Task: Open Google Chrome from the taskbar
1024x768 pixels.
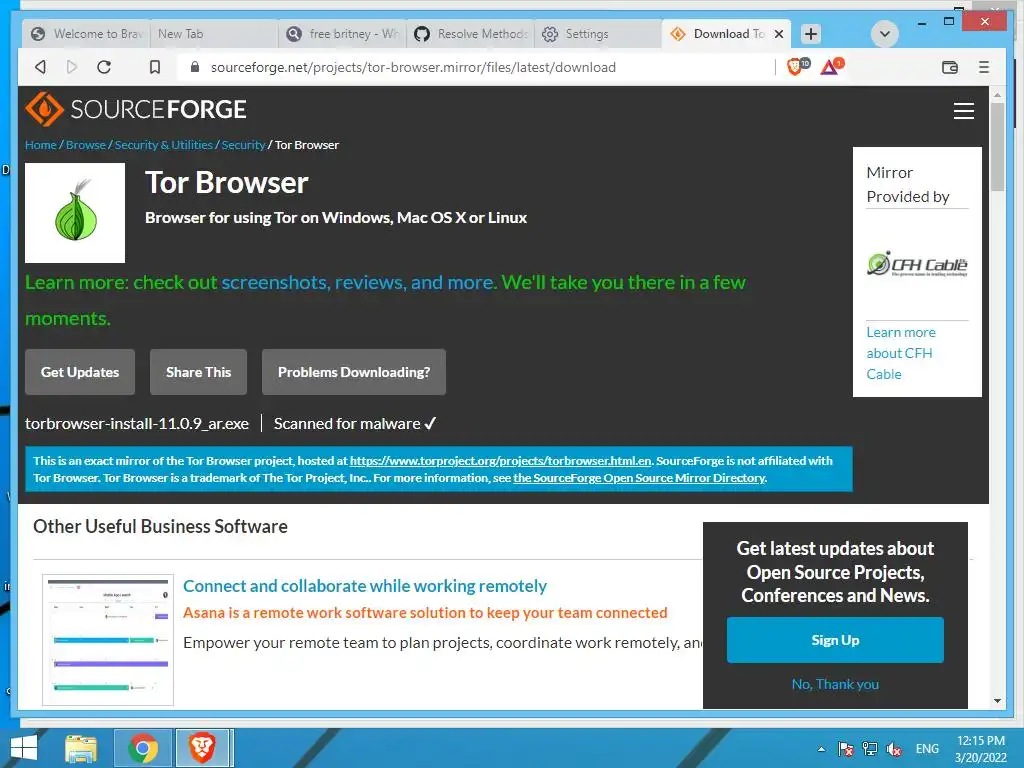Action: [x=143, y=748]
